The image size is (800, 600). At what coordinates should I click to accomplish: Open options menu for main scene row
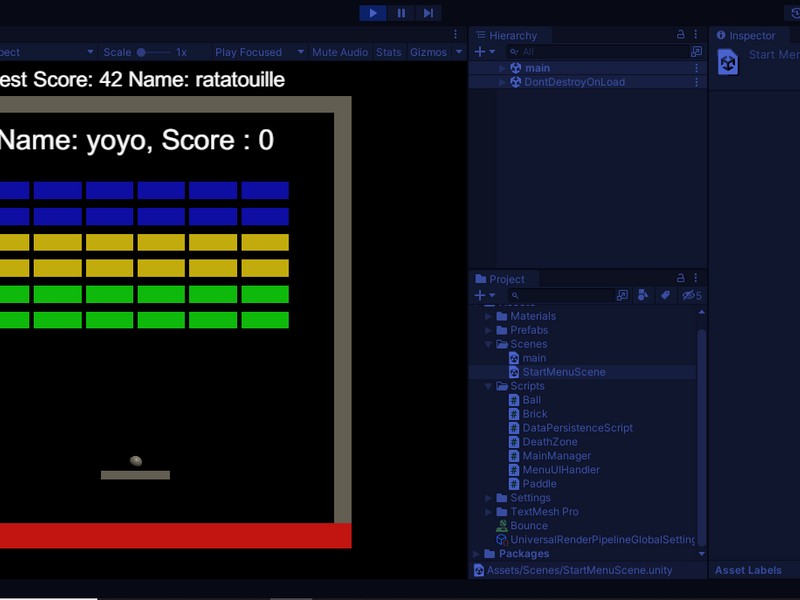click(697, 68)
